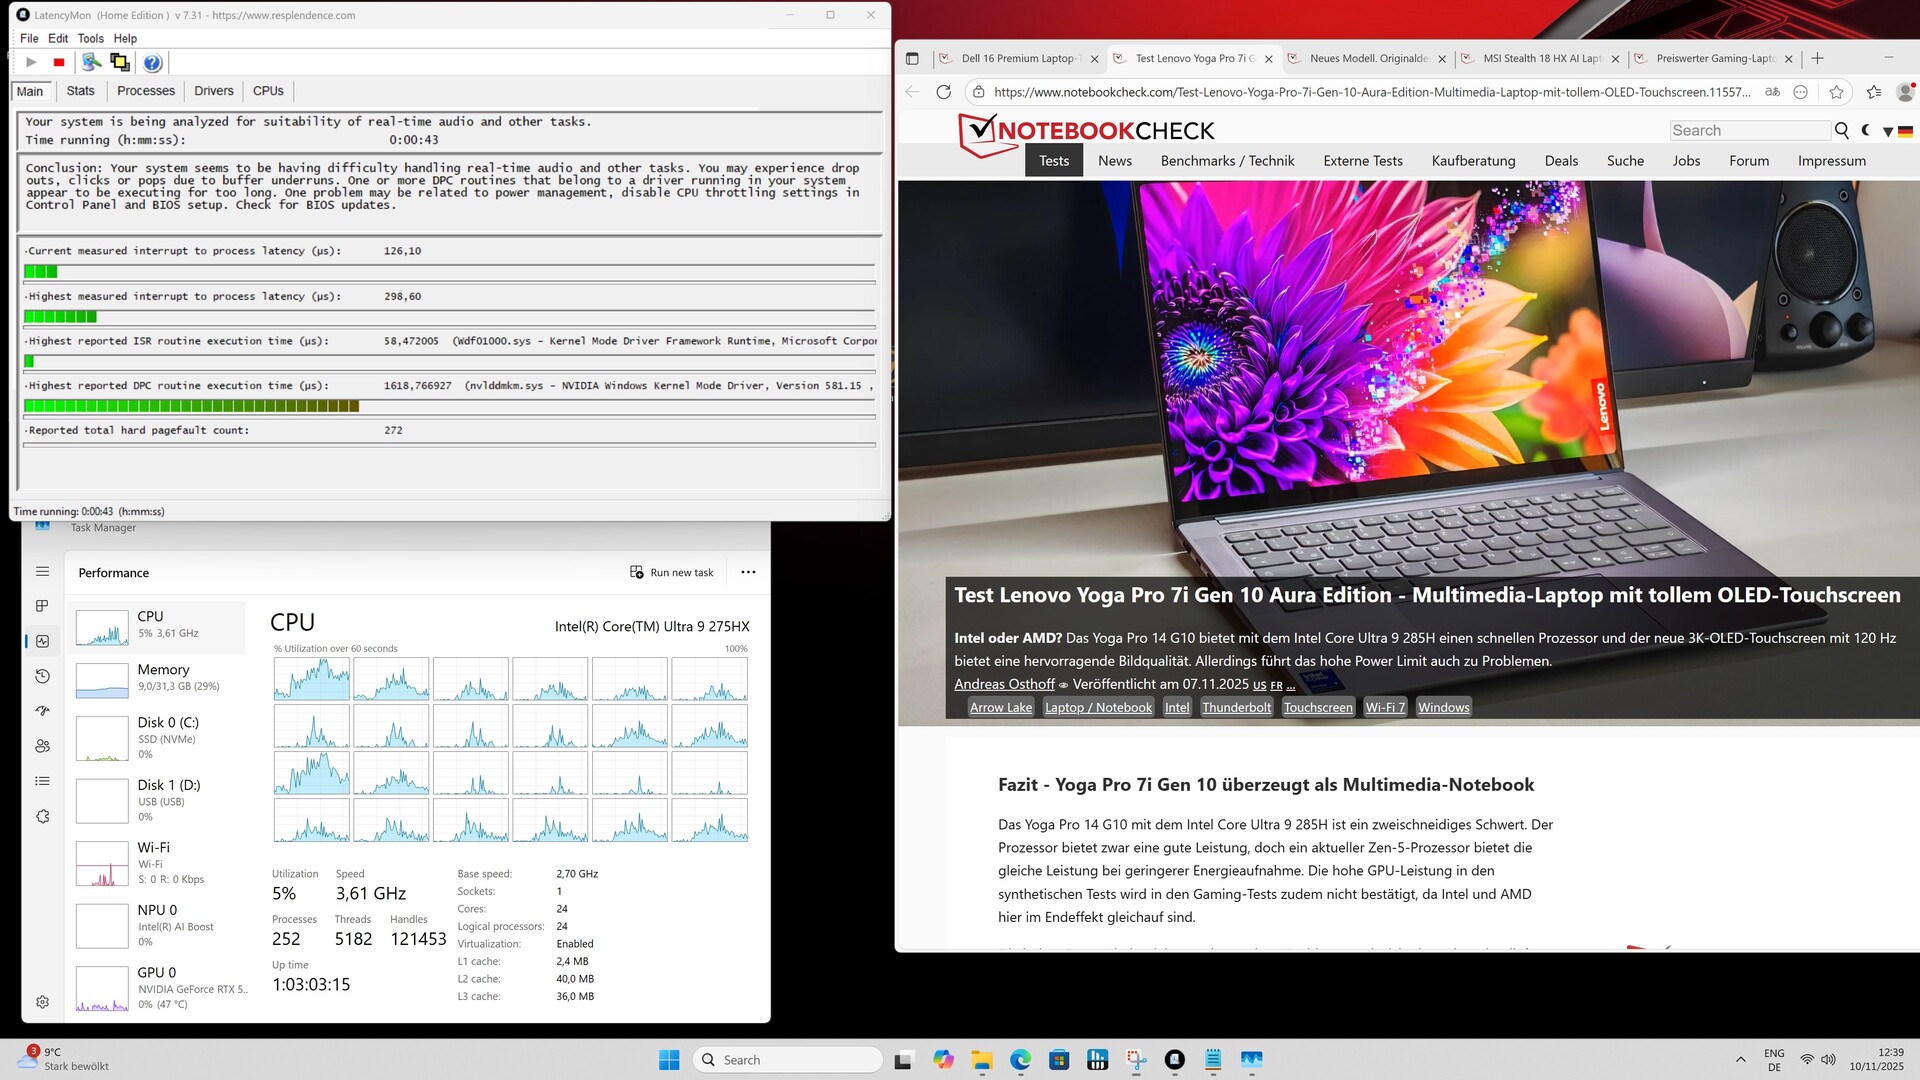The height and width of the screenshot is (1080, 1920).
Task: Expand the language dropdown next to German flag
Action: [1887, 131]
